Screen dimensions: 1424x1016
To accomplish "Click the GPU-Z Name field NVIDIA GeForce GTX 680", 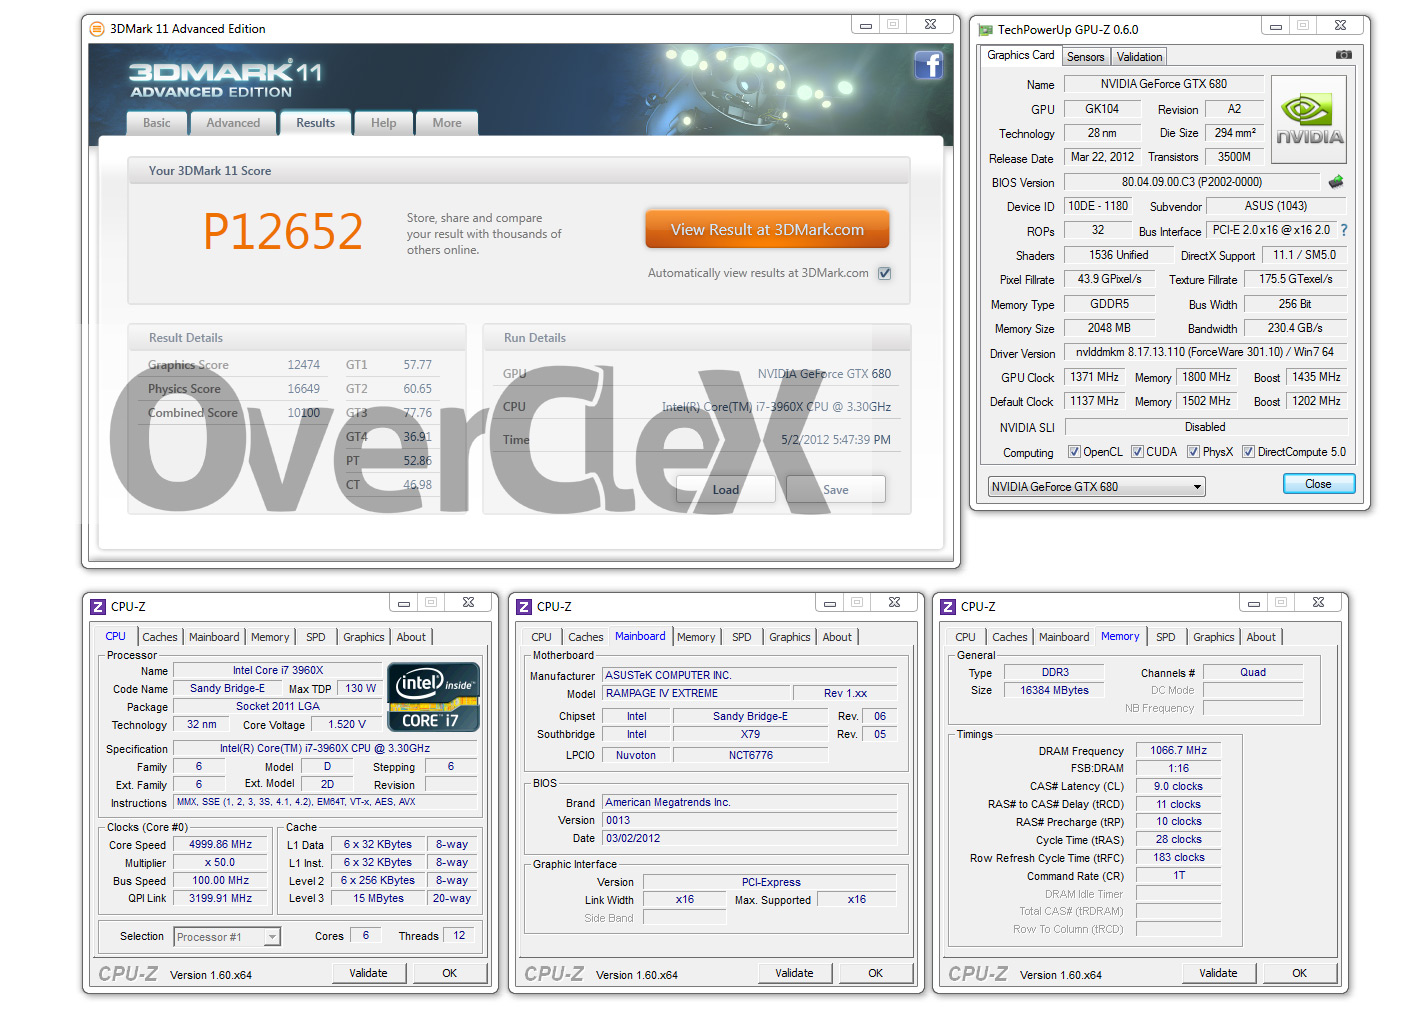I will pyautogui.click(x=1164, y=84).
